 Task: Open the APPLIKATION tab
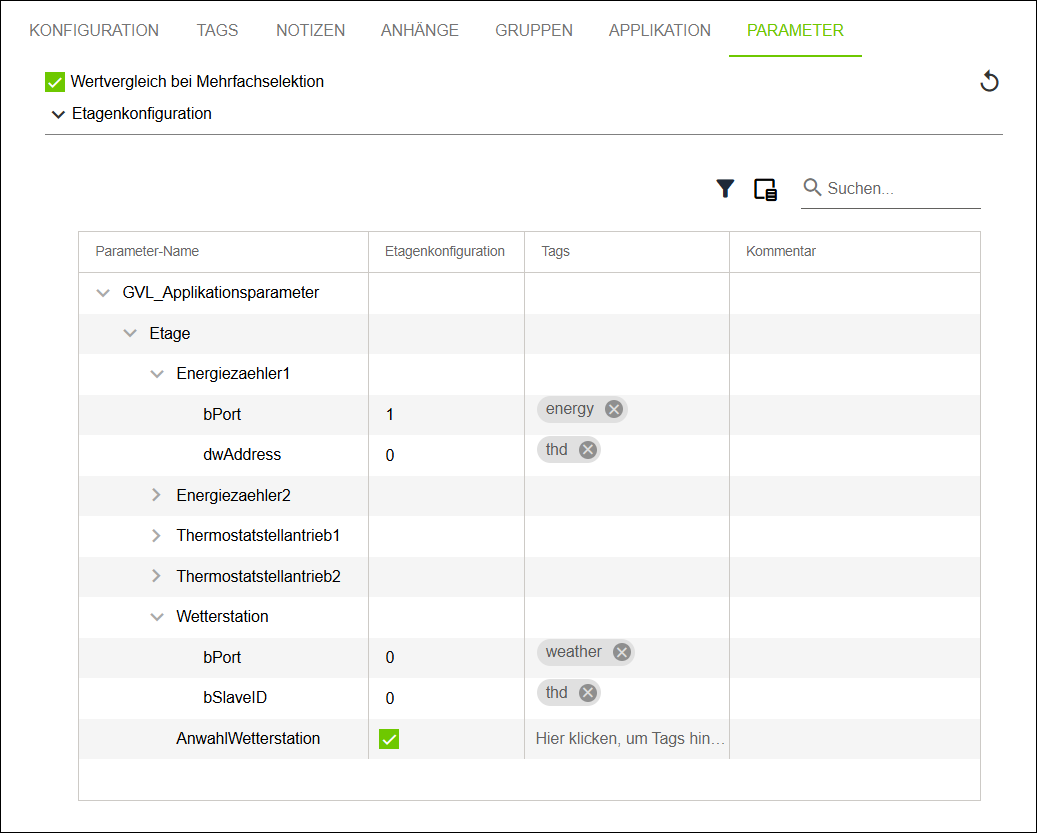[659, 30]
